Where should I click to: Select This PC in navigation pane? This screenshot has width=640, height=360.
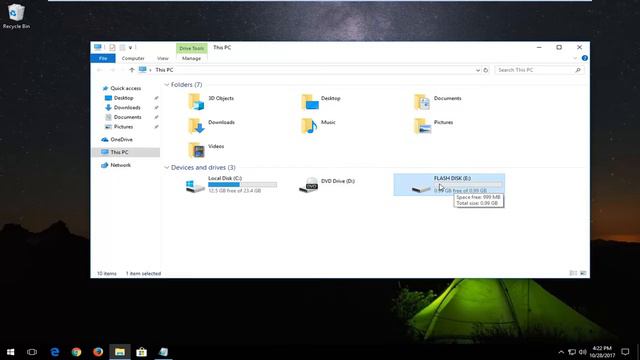pos(126,152)
